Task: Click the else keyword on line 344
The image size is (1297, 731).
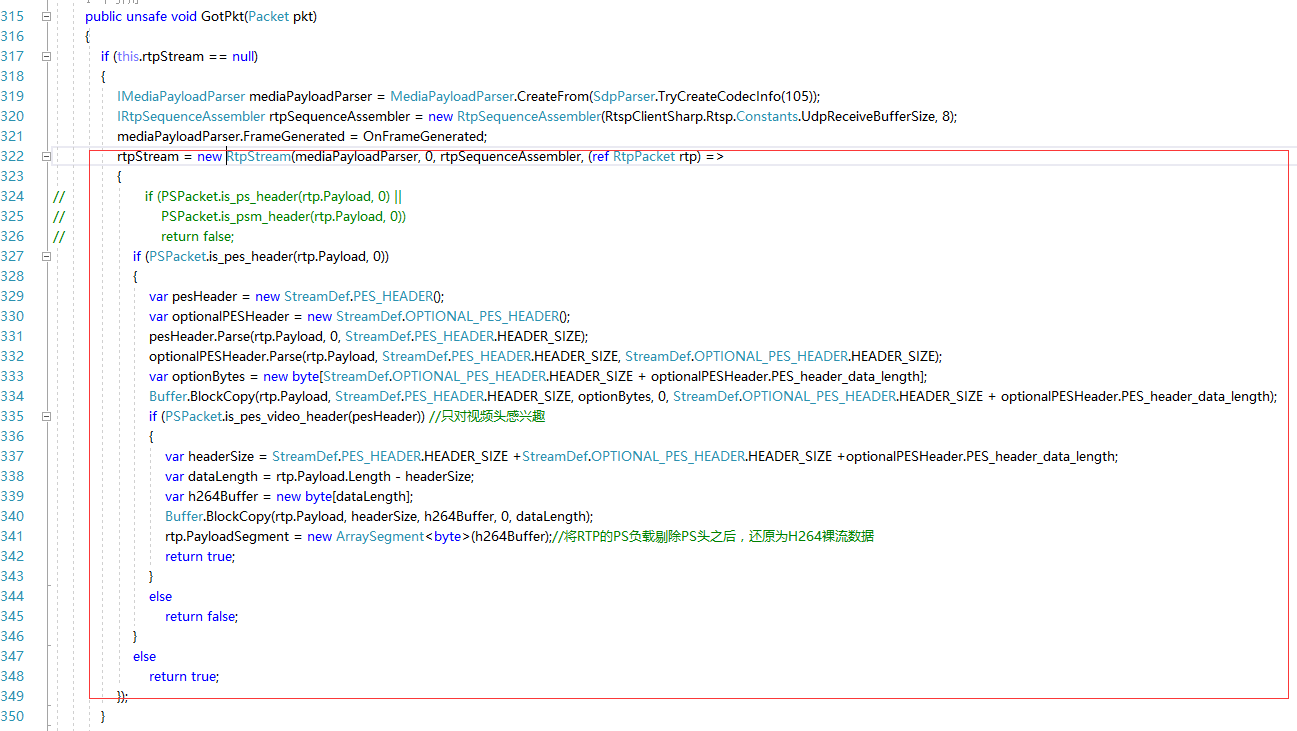Action: tap(160, 596)
